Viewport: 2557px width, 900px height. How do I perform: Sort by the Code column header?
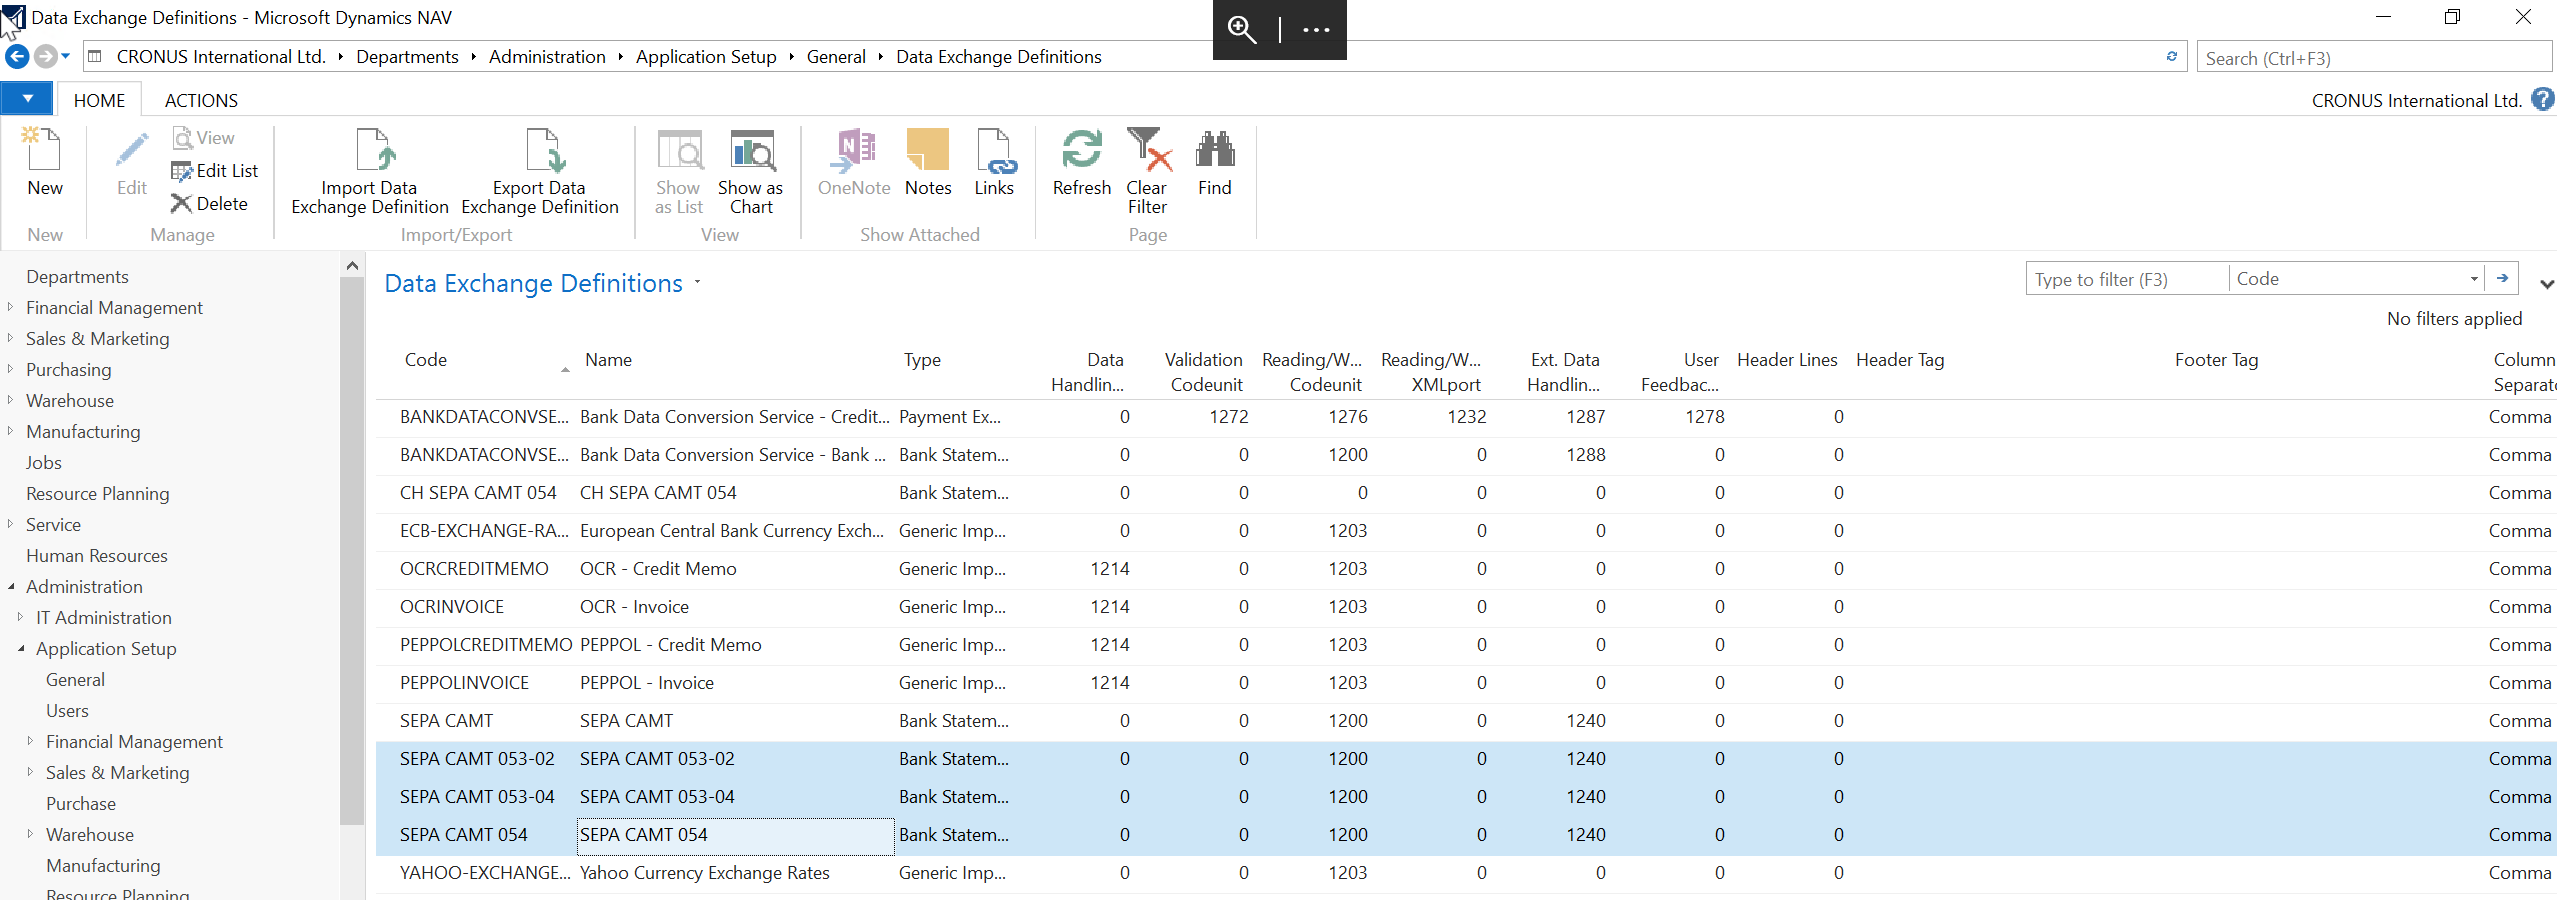[426, 360]
